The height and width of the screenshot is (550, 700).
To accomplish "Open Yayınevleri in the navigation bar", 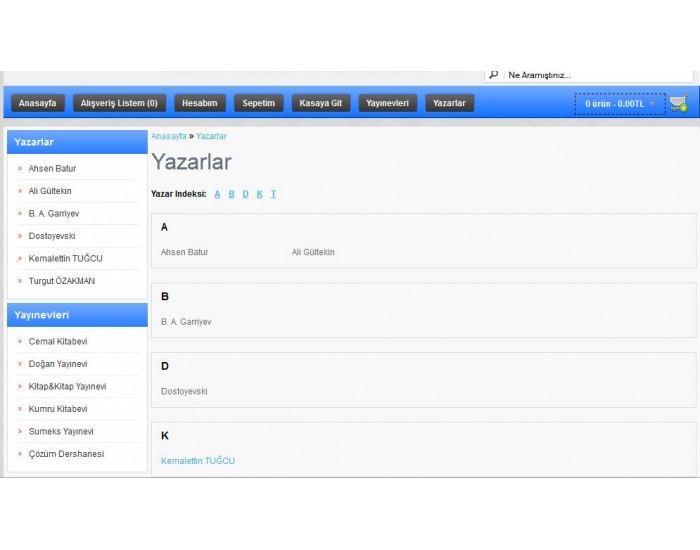I will point(388,103).
